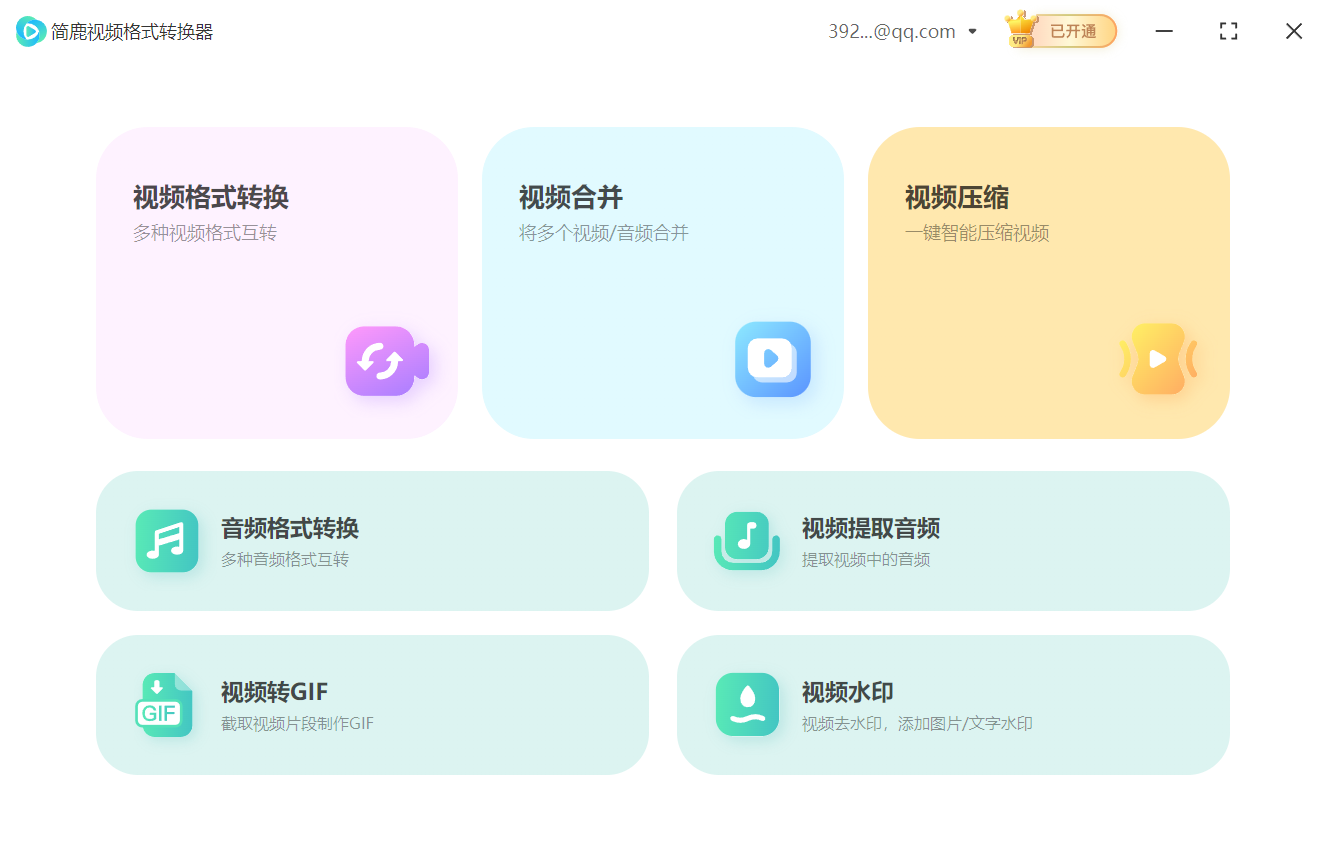Screen dimensions: 1326x860
Task: Click the yellow compression icon on 视频压缩 card
Action: pos(1159,359)
